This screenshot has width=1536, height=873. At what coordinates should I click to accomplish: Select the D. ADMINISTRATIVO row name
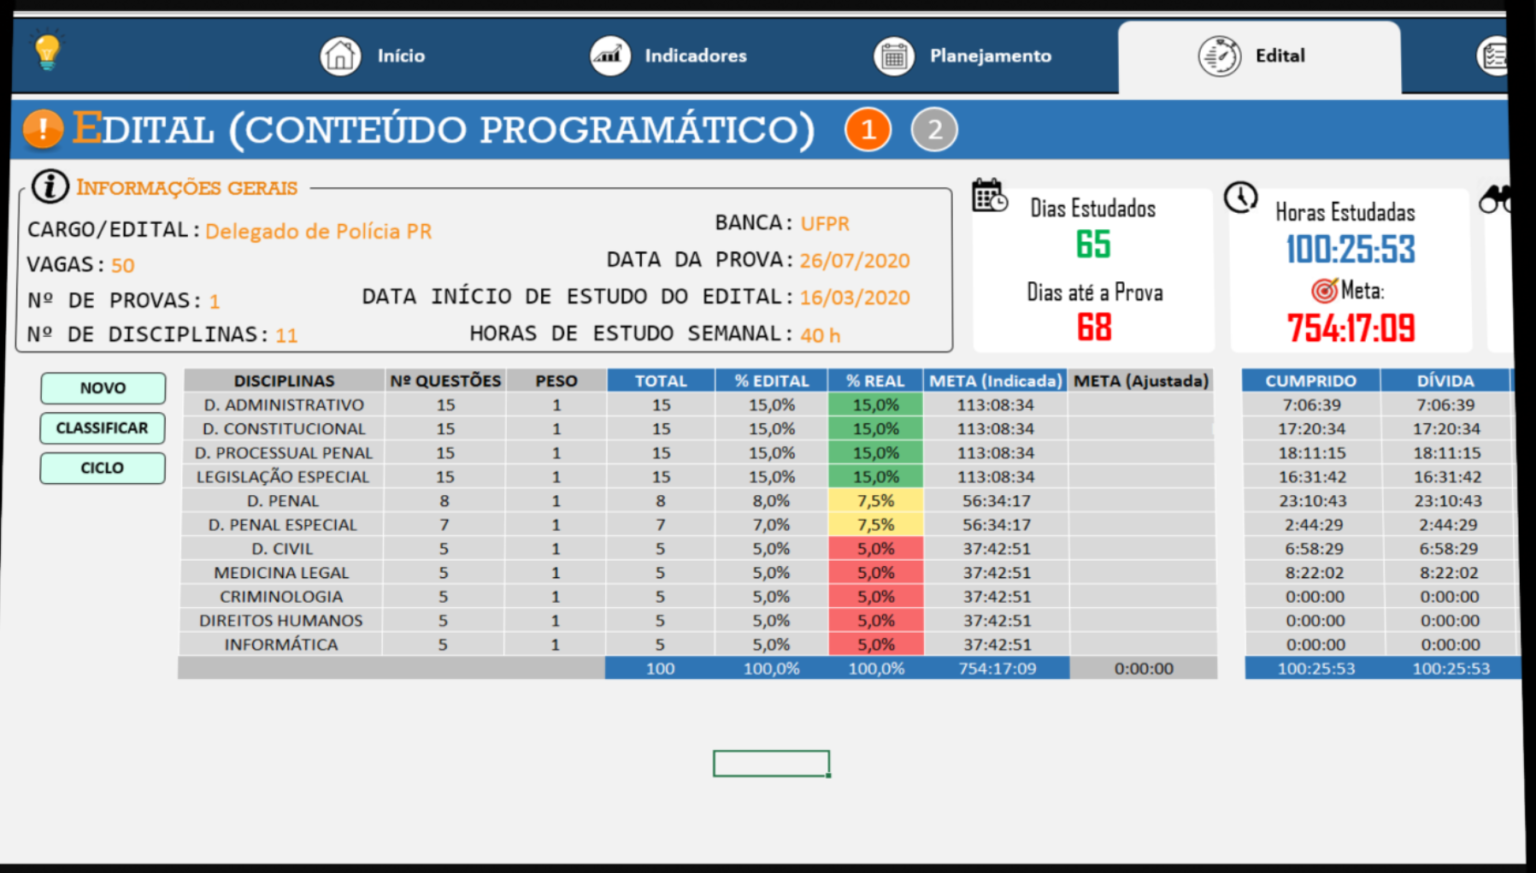point(284,405)
